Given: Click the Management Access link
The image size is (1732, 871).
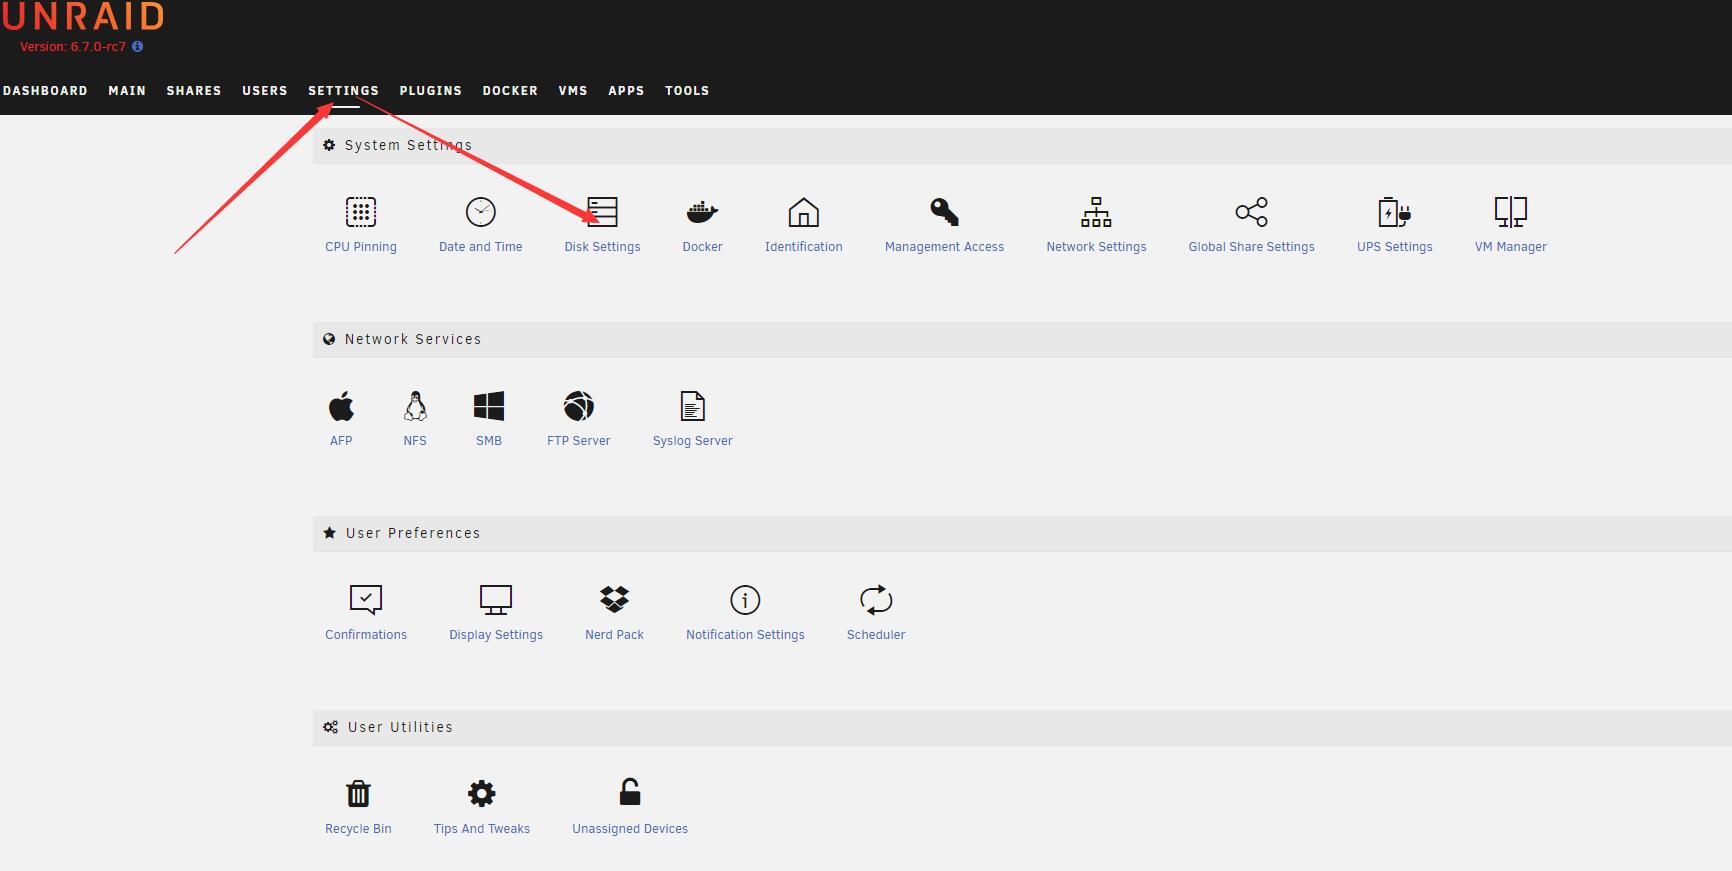Looking at the screenshot, I should click(x=944, y=247).
